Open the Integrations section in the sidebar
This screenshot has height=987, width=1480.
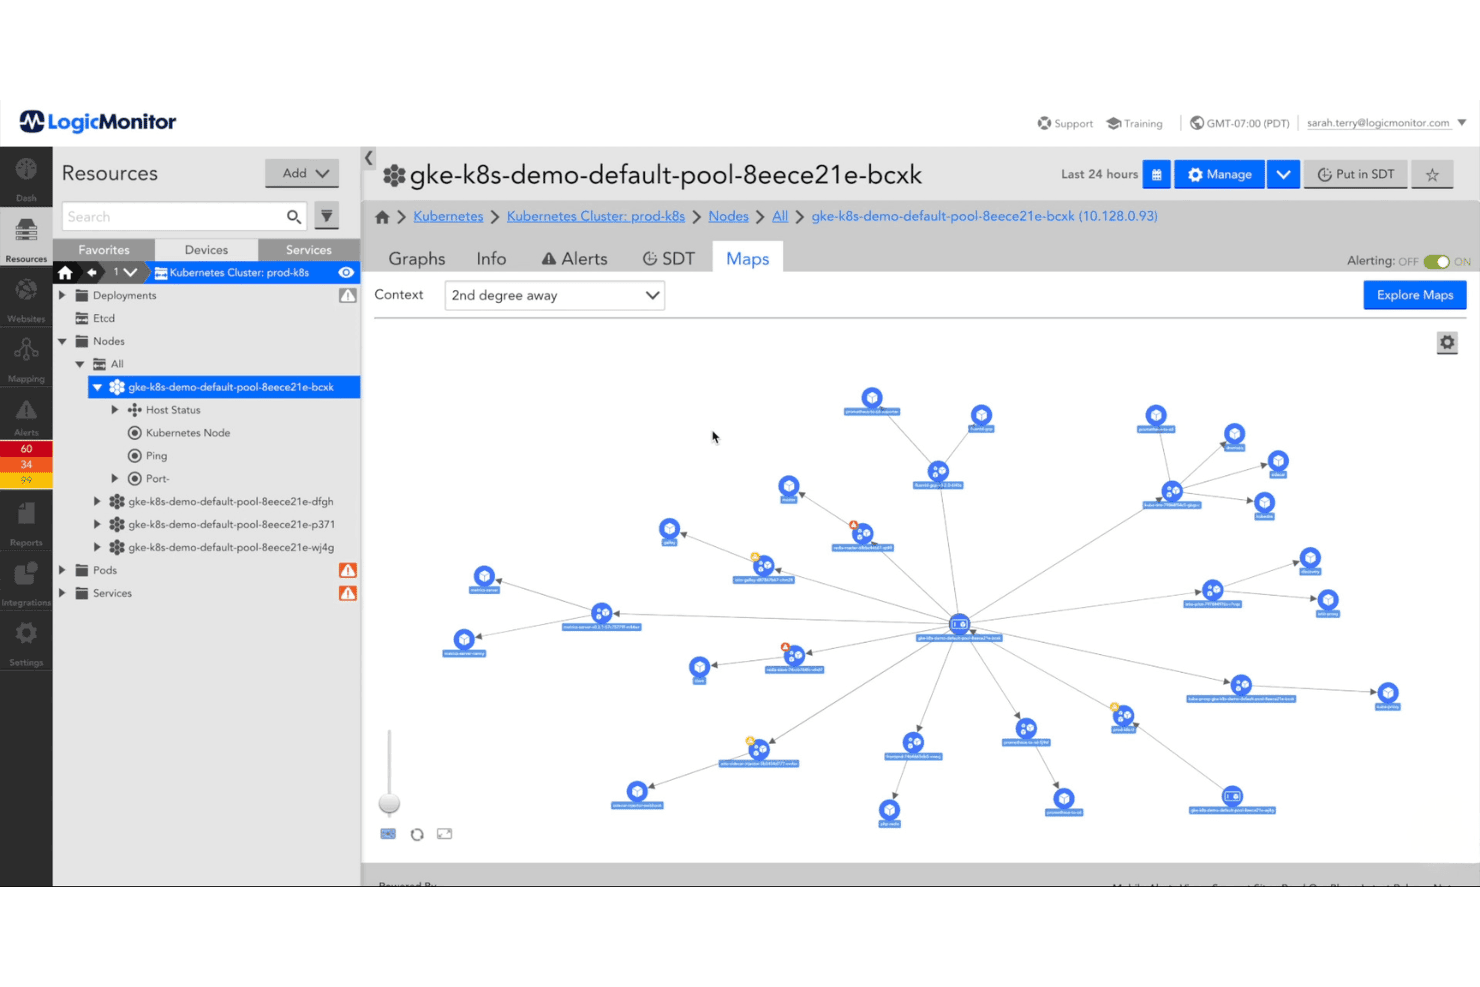[x=26, y=581]
